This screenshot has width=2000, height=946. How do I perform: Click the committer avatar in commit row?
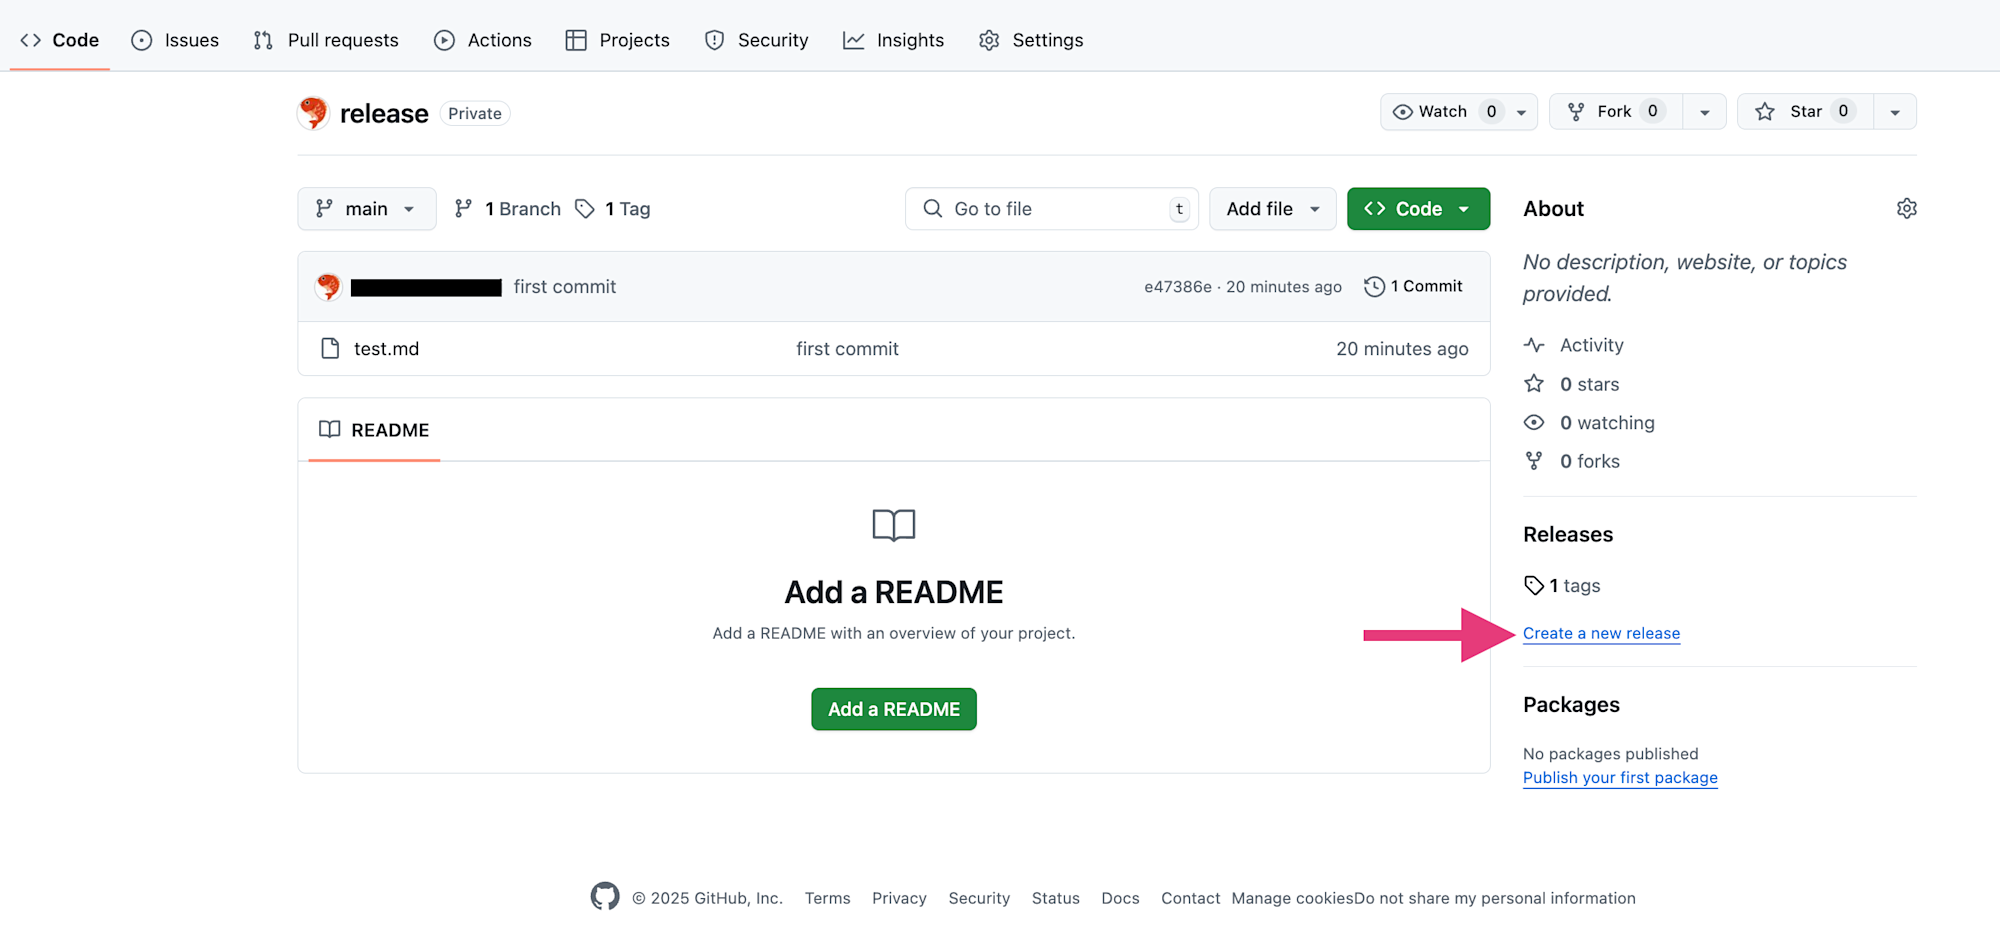point(328,287)
